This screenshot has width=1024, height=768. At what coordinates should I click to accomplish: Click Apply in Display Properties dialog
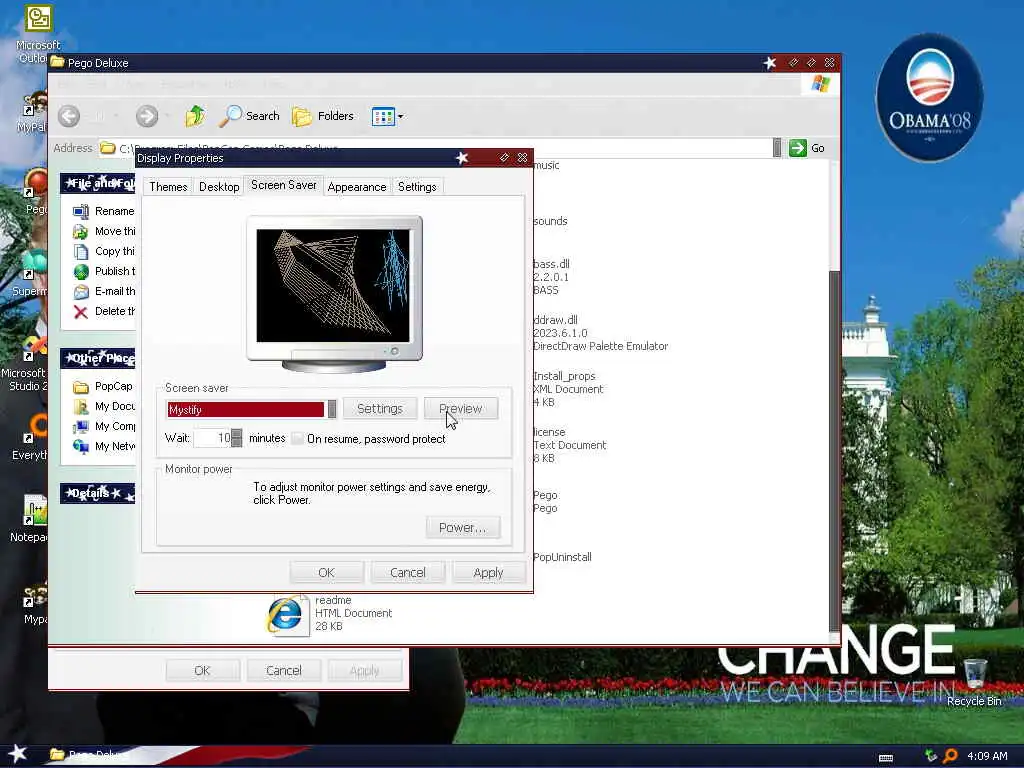point(488,573)
